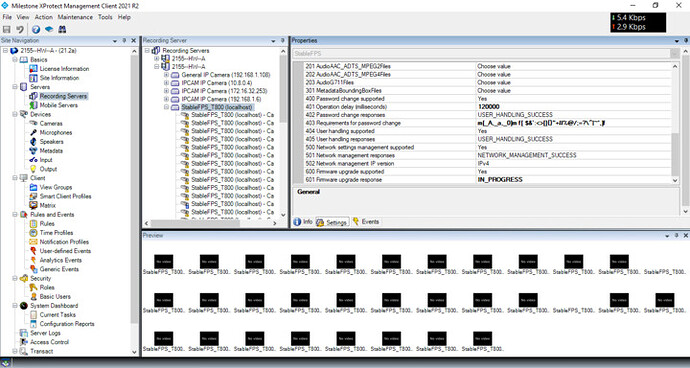Collapse the Basics tree node
690x368 pixels.
point(15,59)
